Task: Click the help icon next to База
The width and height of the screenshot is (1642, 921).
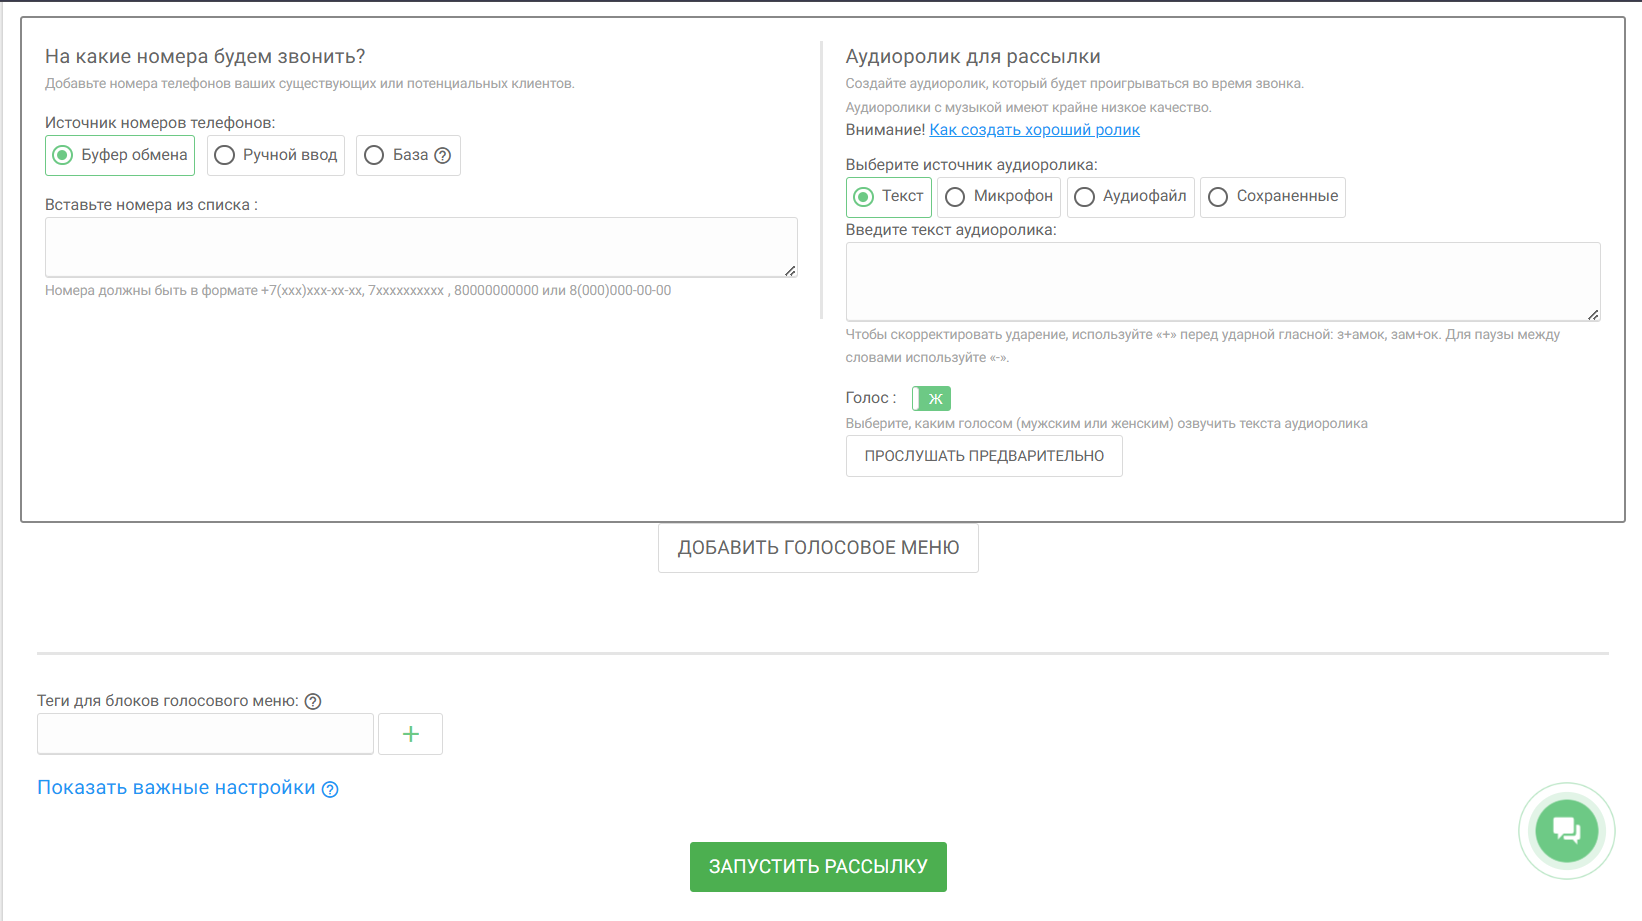Action: [x=443, y=156]
